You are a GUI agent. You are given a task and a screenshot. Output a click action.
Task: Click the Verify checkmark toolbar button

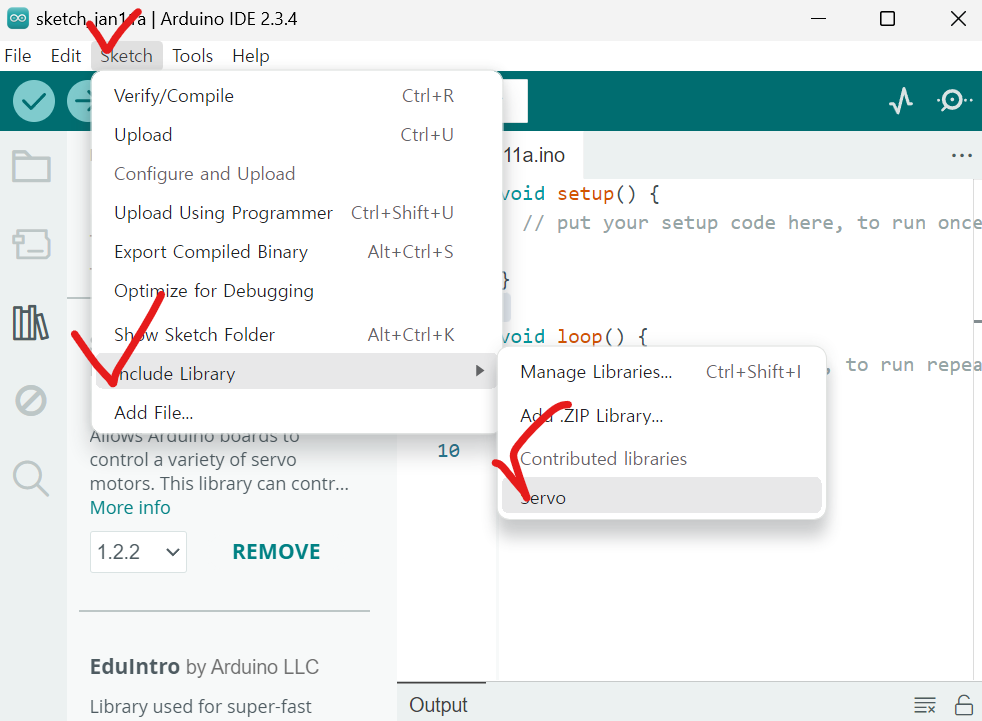click(34, 101)
